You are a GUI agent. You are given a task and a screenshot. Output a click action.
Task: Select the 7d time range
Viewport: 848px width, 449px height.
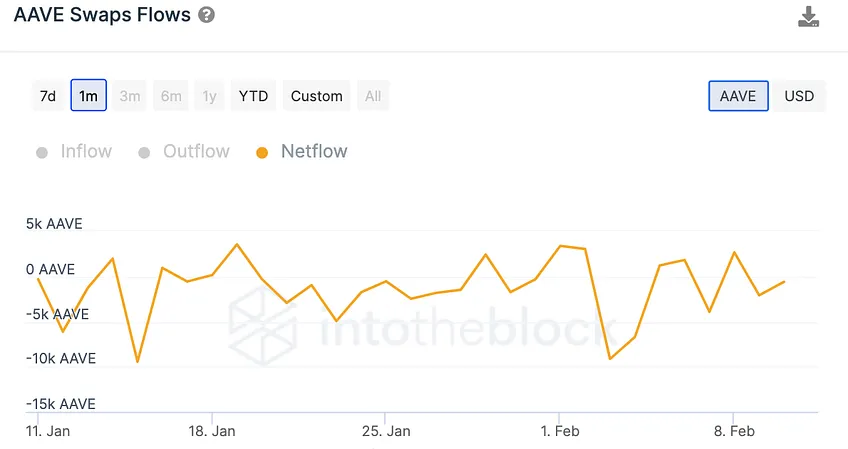point(48,96)
